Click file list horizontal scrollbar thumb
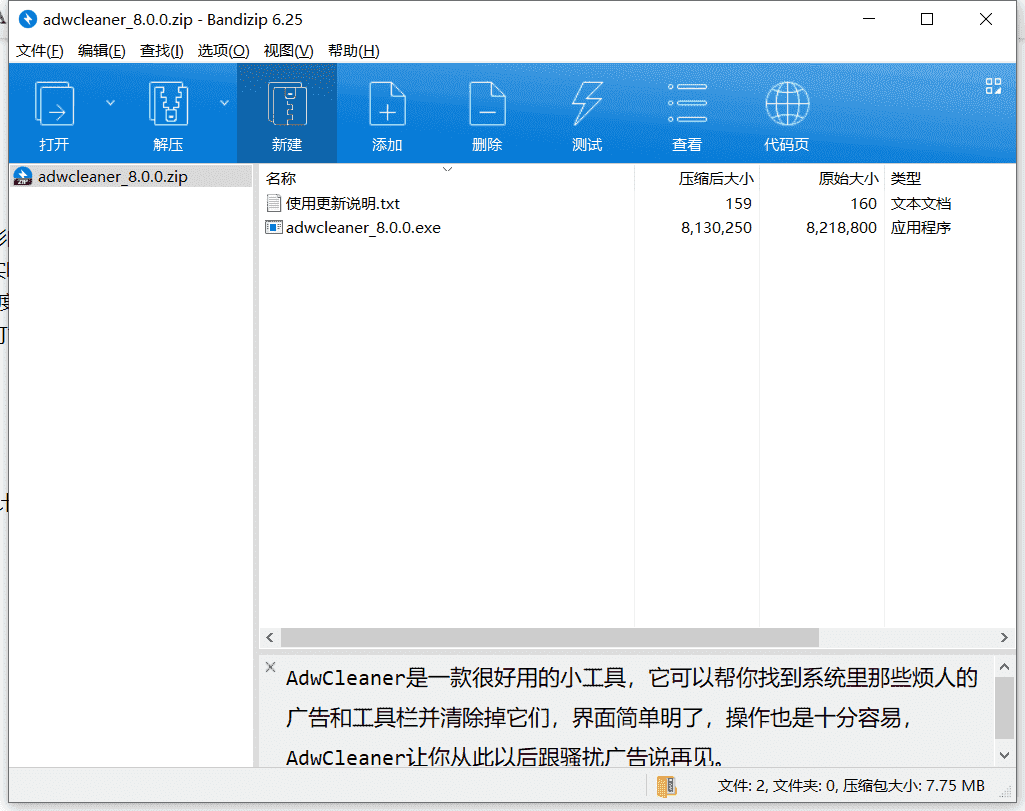Image resolution: width=1025 pixels, height=811 pixels. click(550, 637)
